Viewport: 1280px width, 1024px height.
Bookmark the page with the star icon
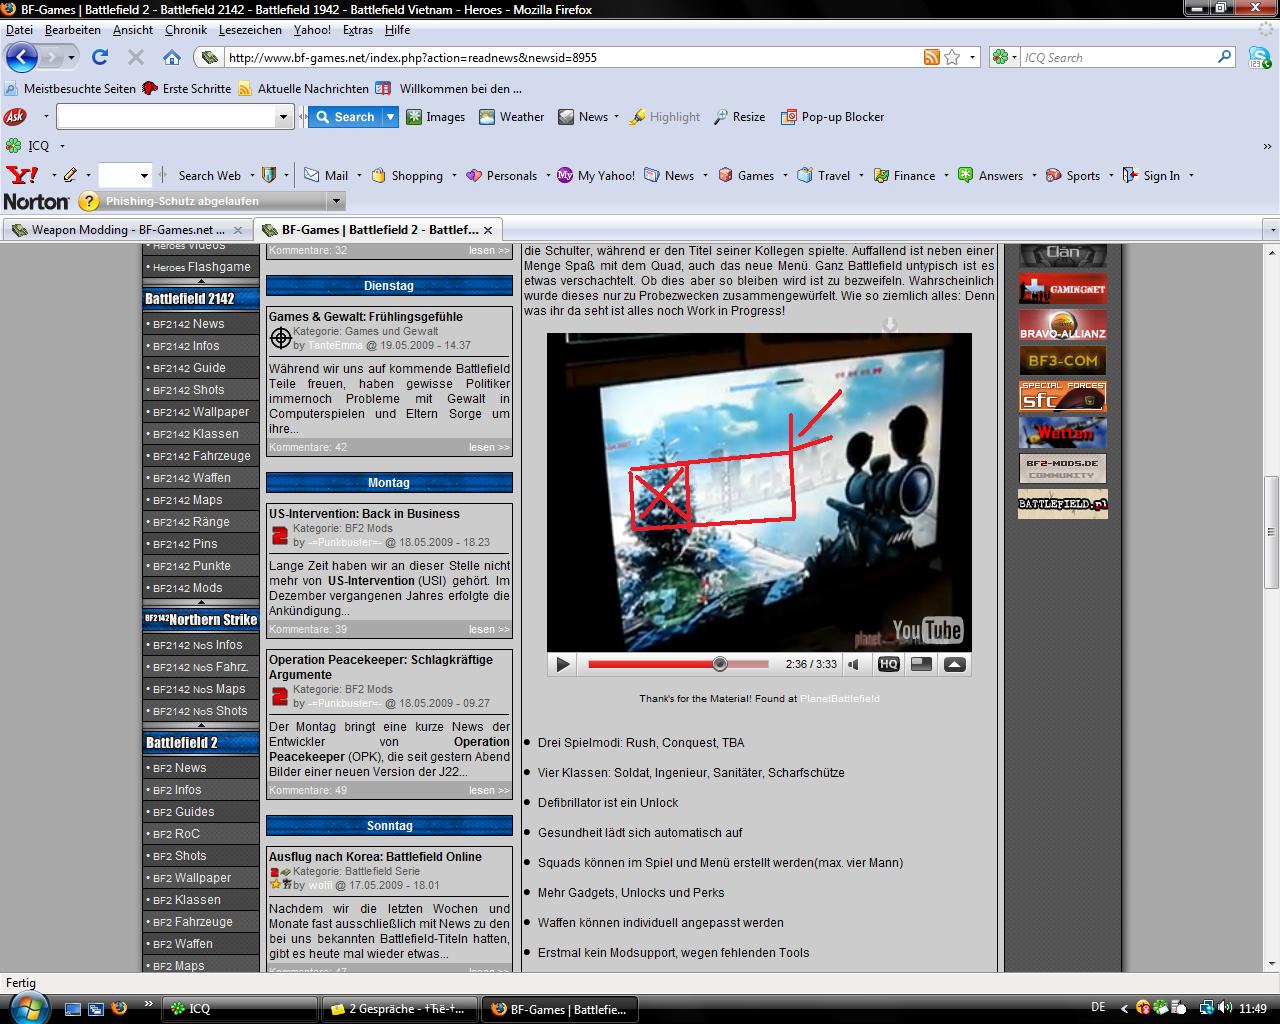click(x=952, y=57)
